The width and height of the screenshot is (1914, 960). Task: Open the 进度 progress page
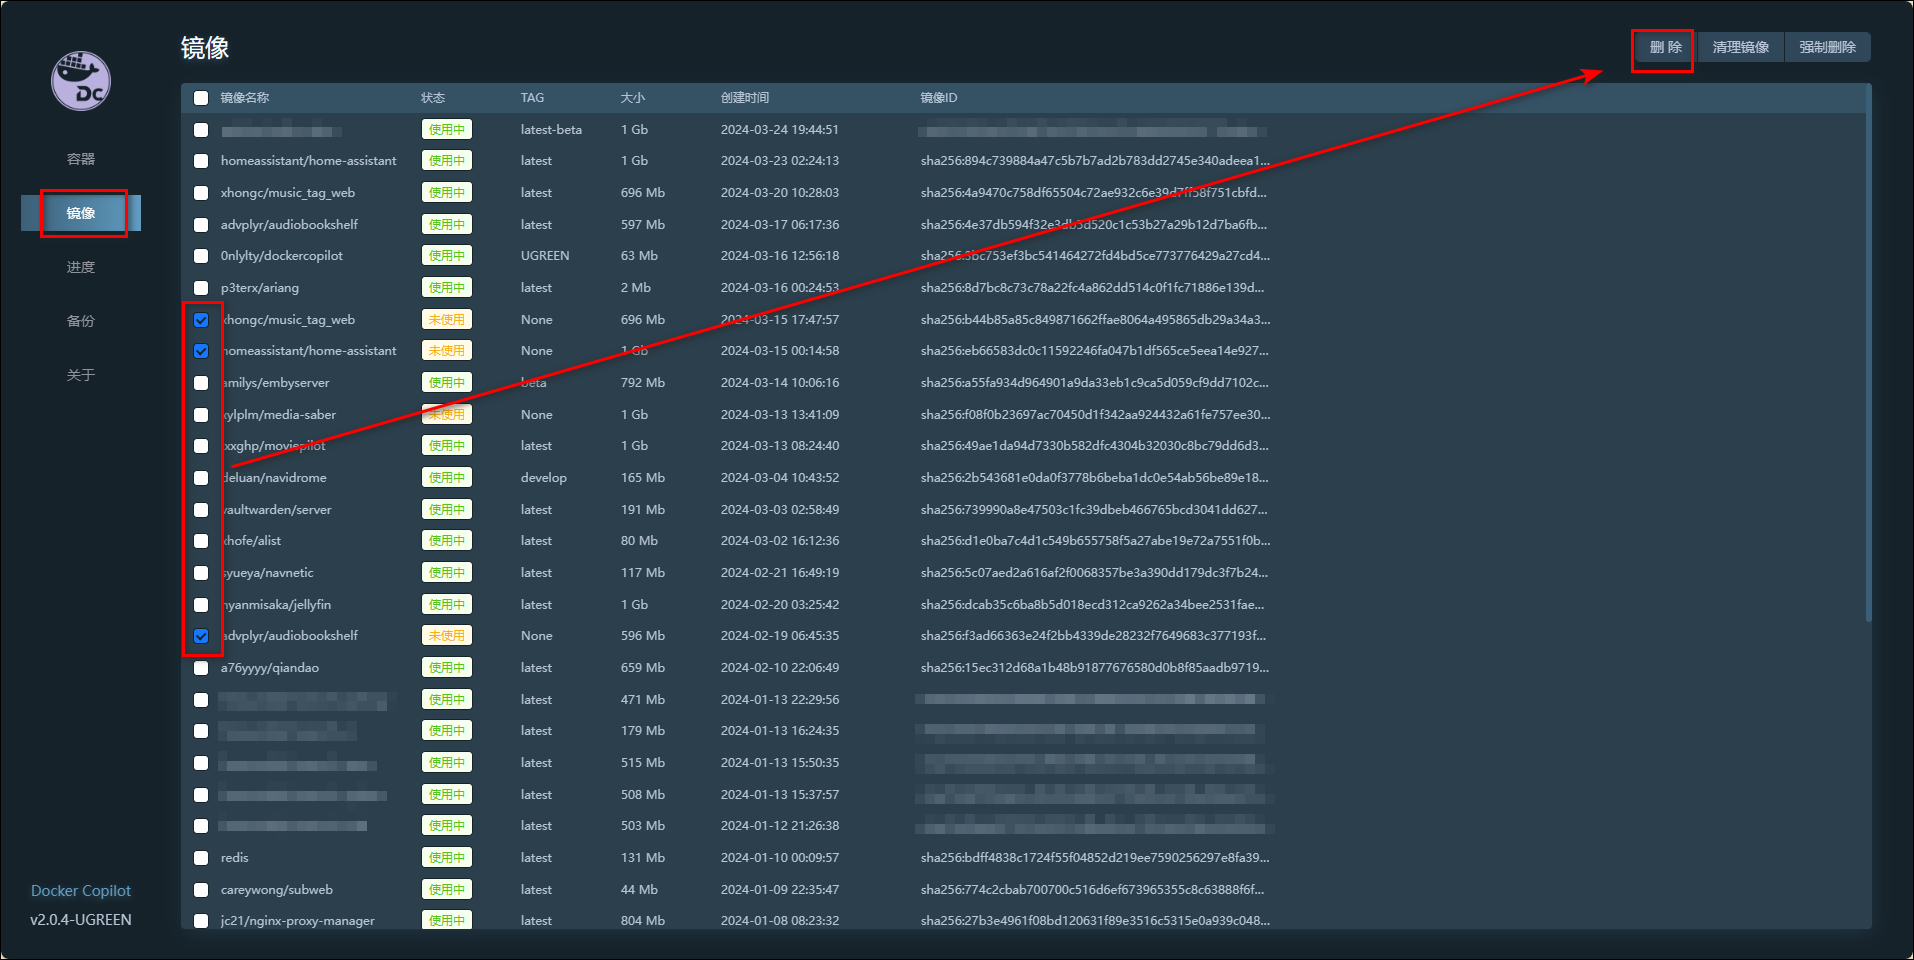[81, 267]
